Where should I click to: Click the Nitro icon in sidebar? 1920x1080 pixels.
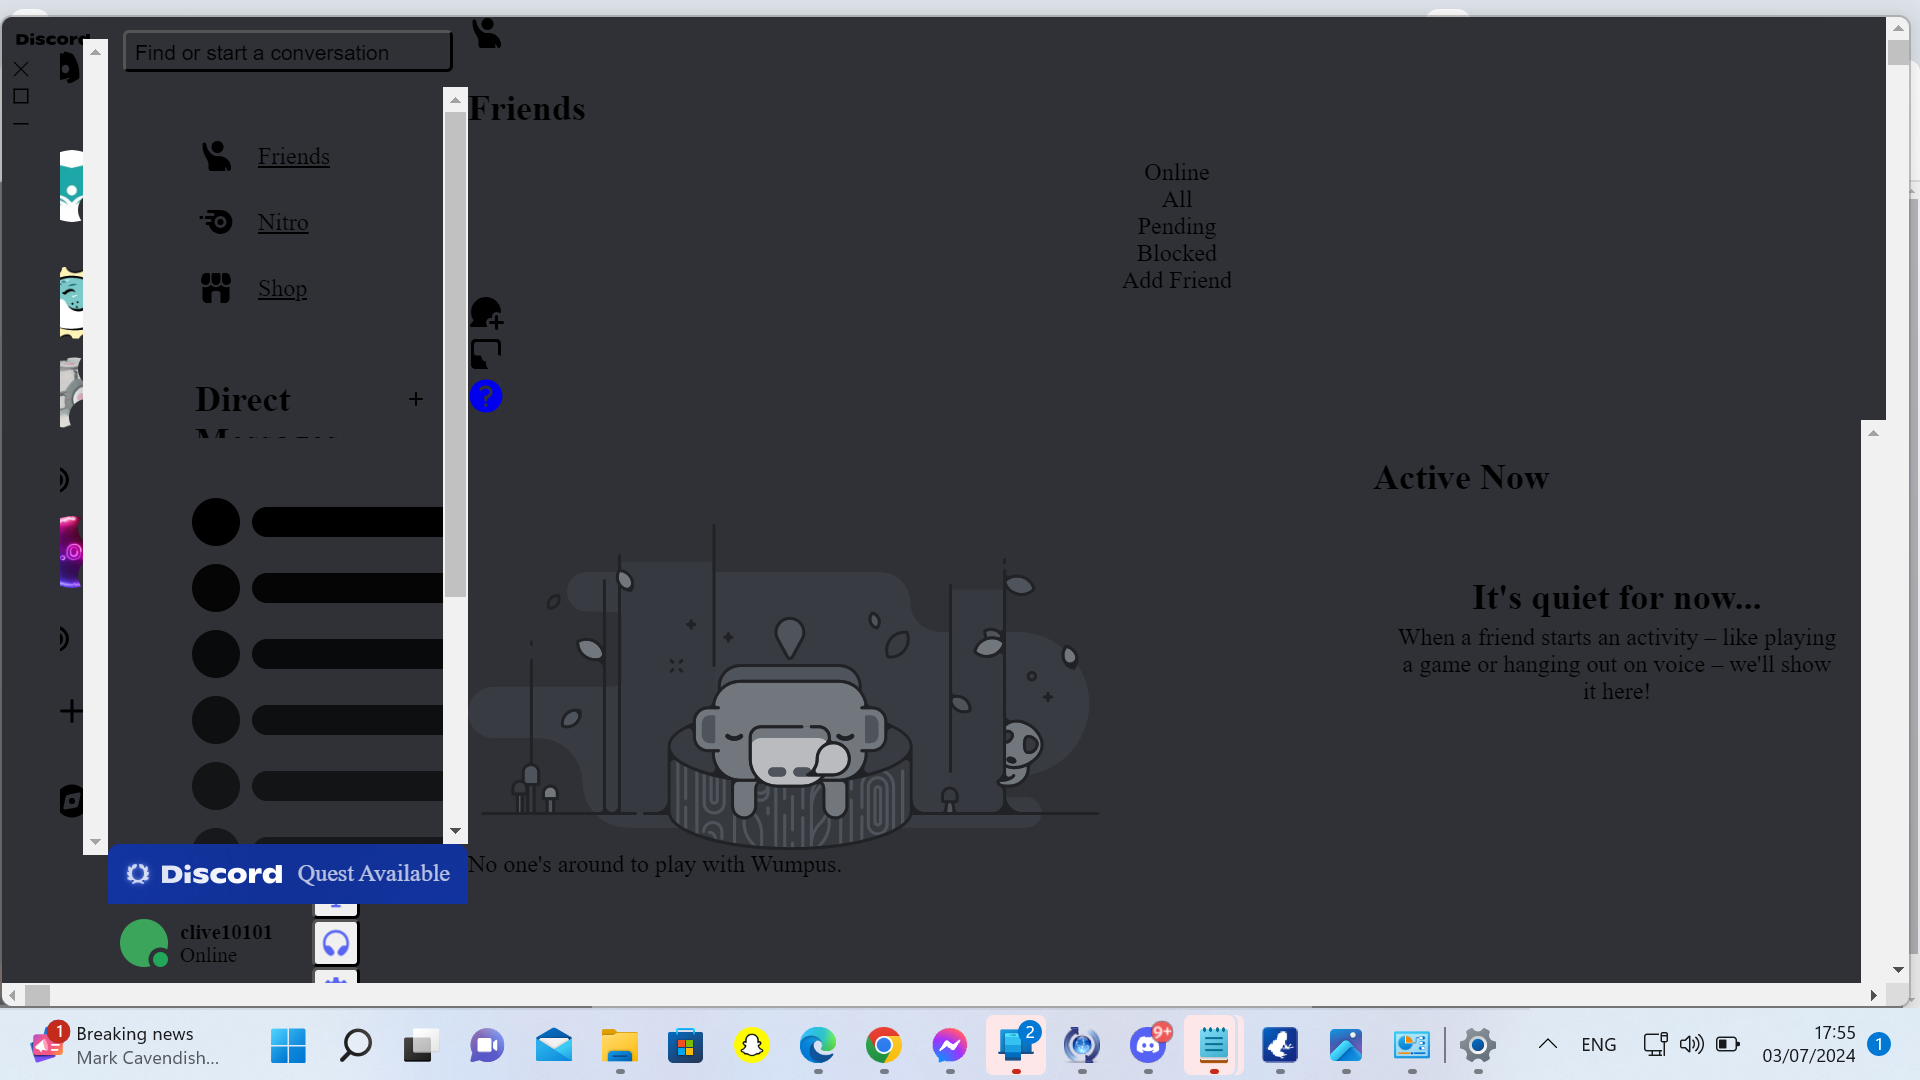click(216, 222)
